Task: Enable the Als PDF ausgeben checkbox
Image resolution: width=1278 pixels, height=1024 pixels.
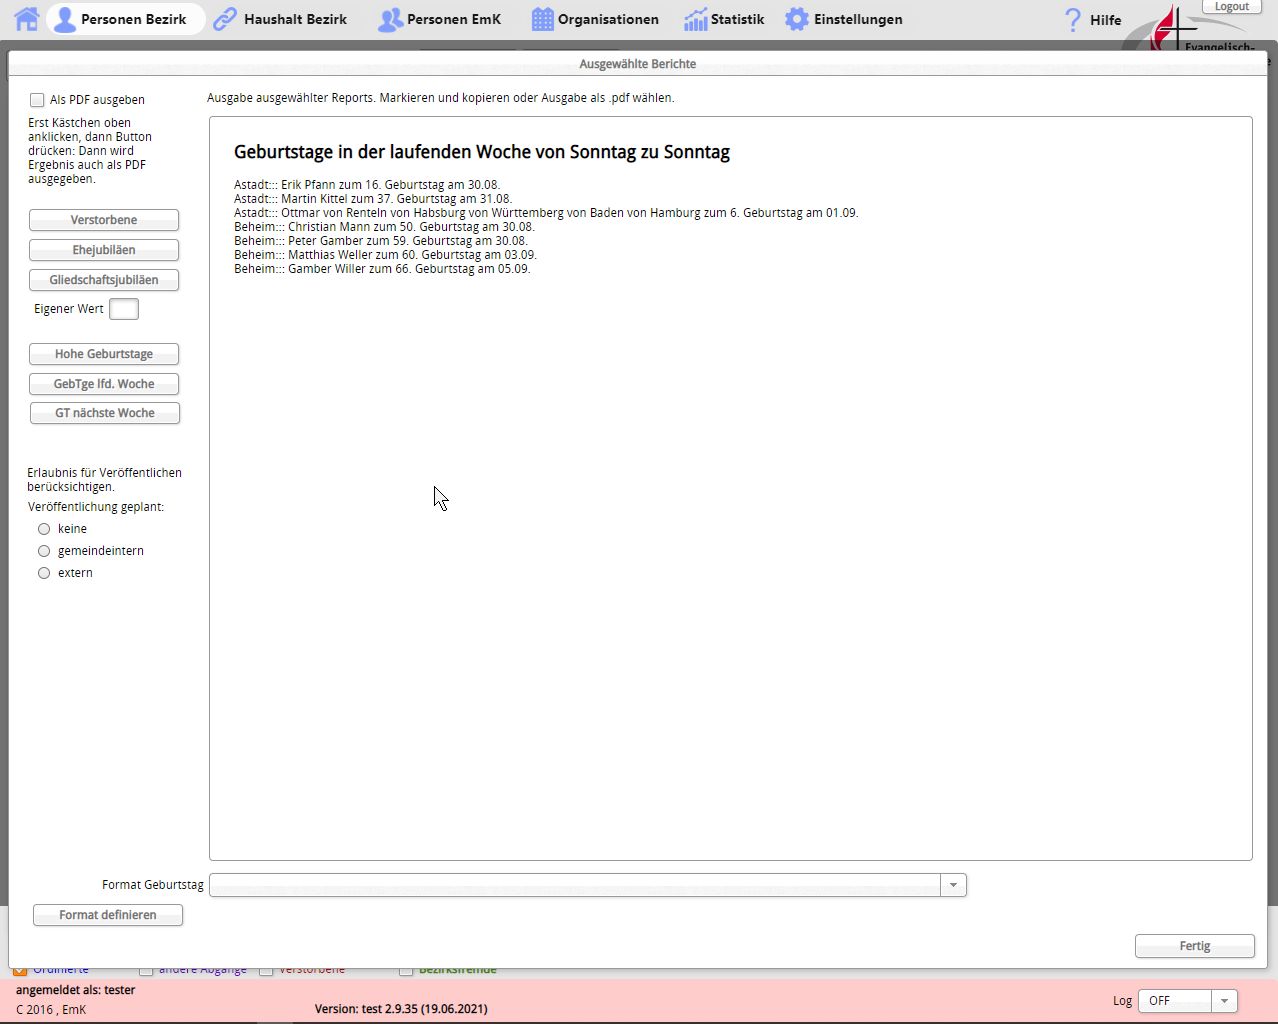Action: [x=37, y=100]
